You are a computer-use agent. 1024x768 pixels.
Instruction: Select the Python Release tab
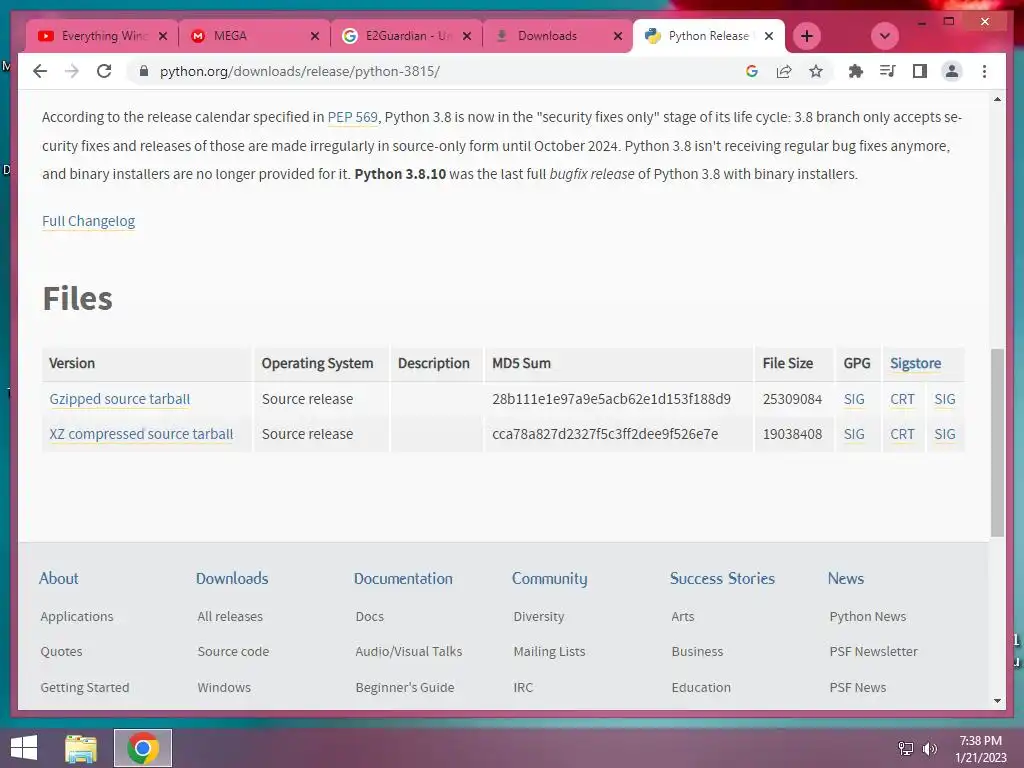[x=709, y=36]
